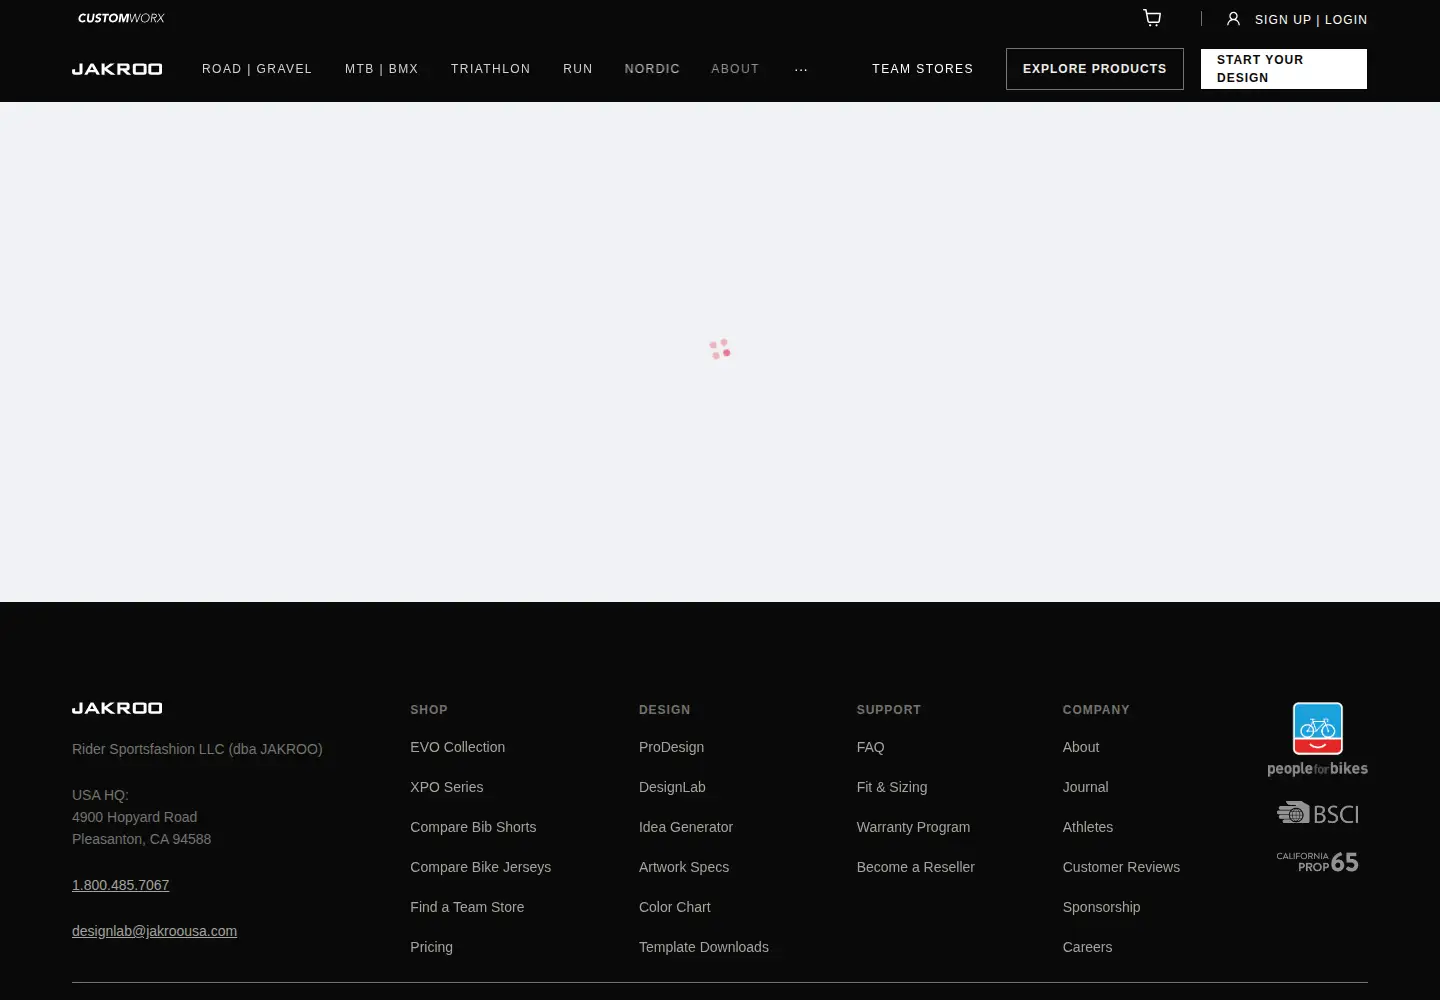The height and width of the screenshot is (1000, 1440).
Task: Select the Triathlon menu item
Action: 491,69
